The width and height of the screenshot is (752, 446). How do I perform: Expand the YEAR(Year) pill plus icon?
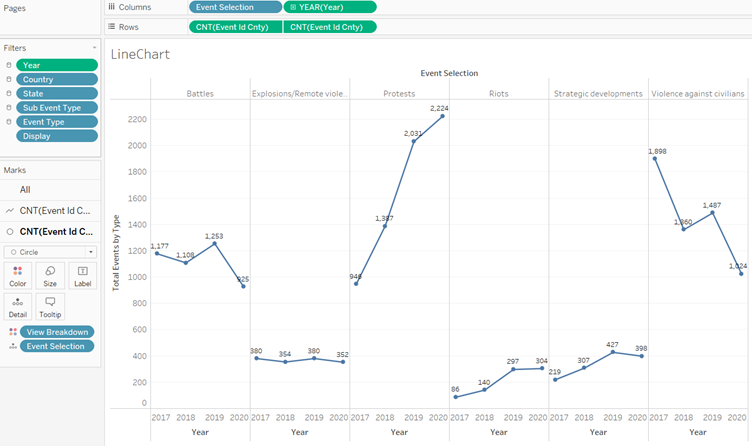point(292,7)
